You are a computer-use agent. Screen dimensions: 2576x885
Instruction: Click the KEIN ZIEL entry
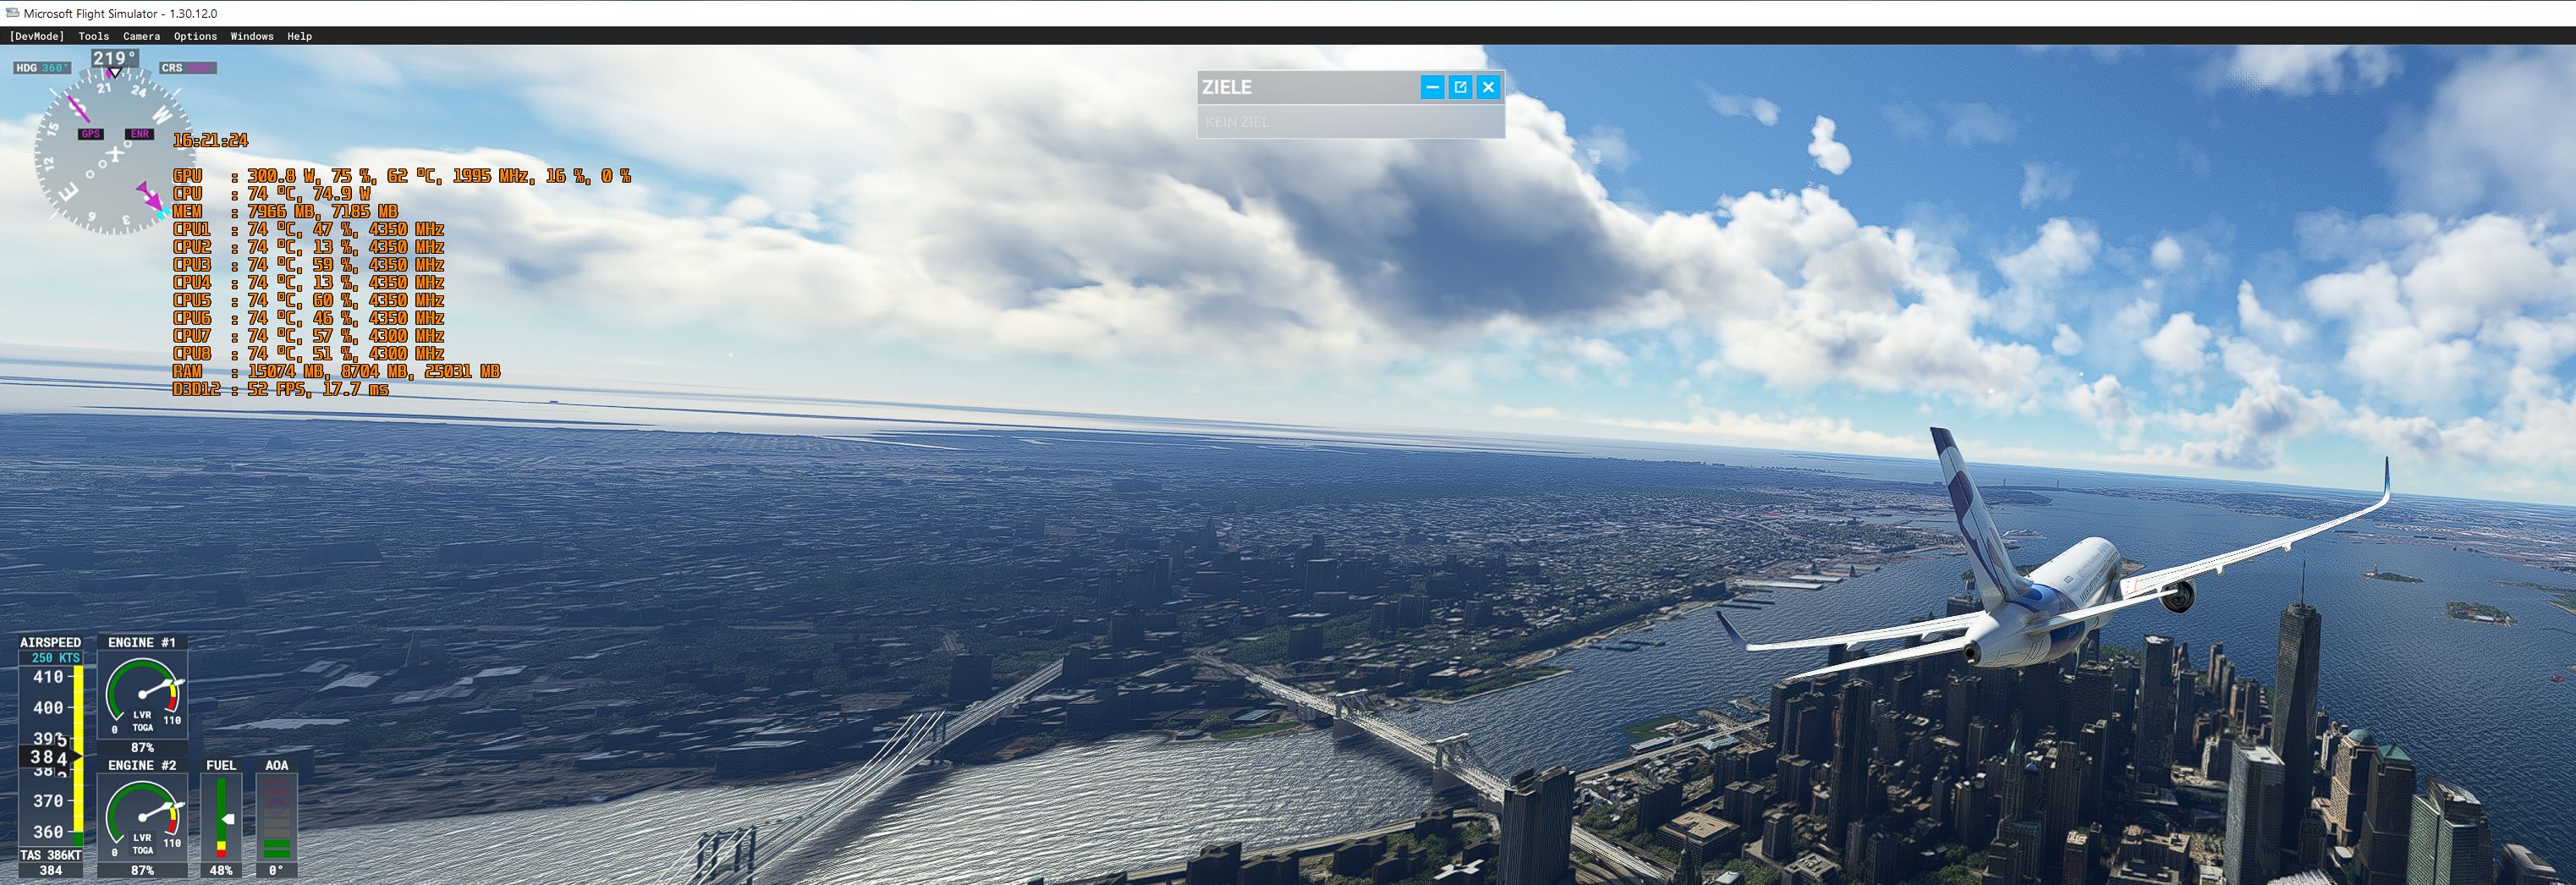[1237, 122]
